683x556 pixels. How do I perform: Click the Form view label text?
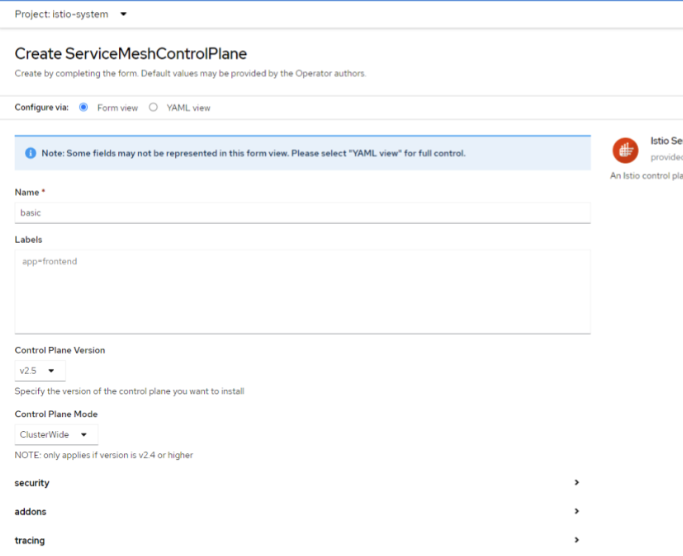click(117, 108)
